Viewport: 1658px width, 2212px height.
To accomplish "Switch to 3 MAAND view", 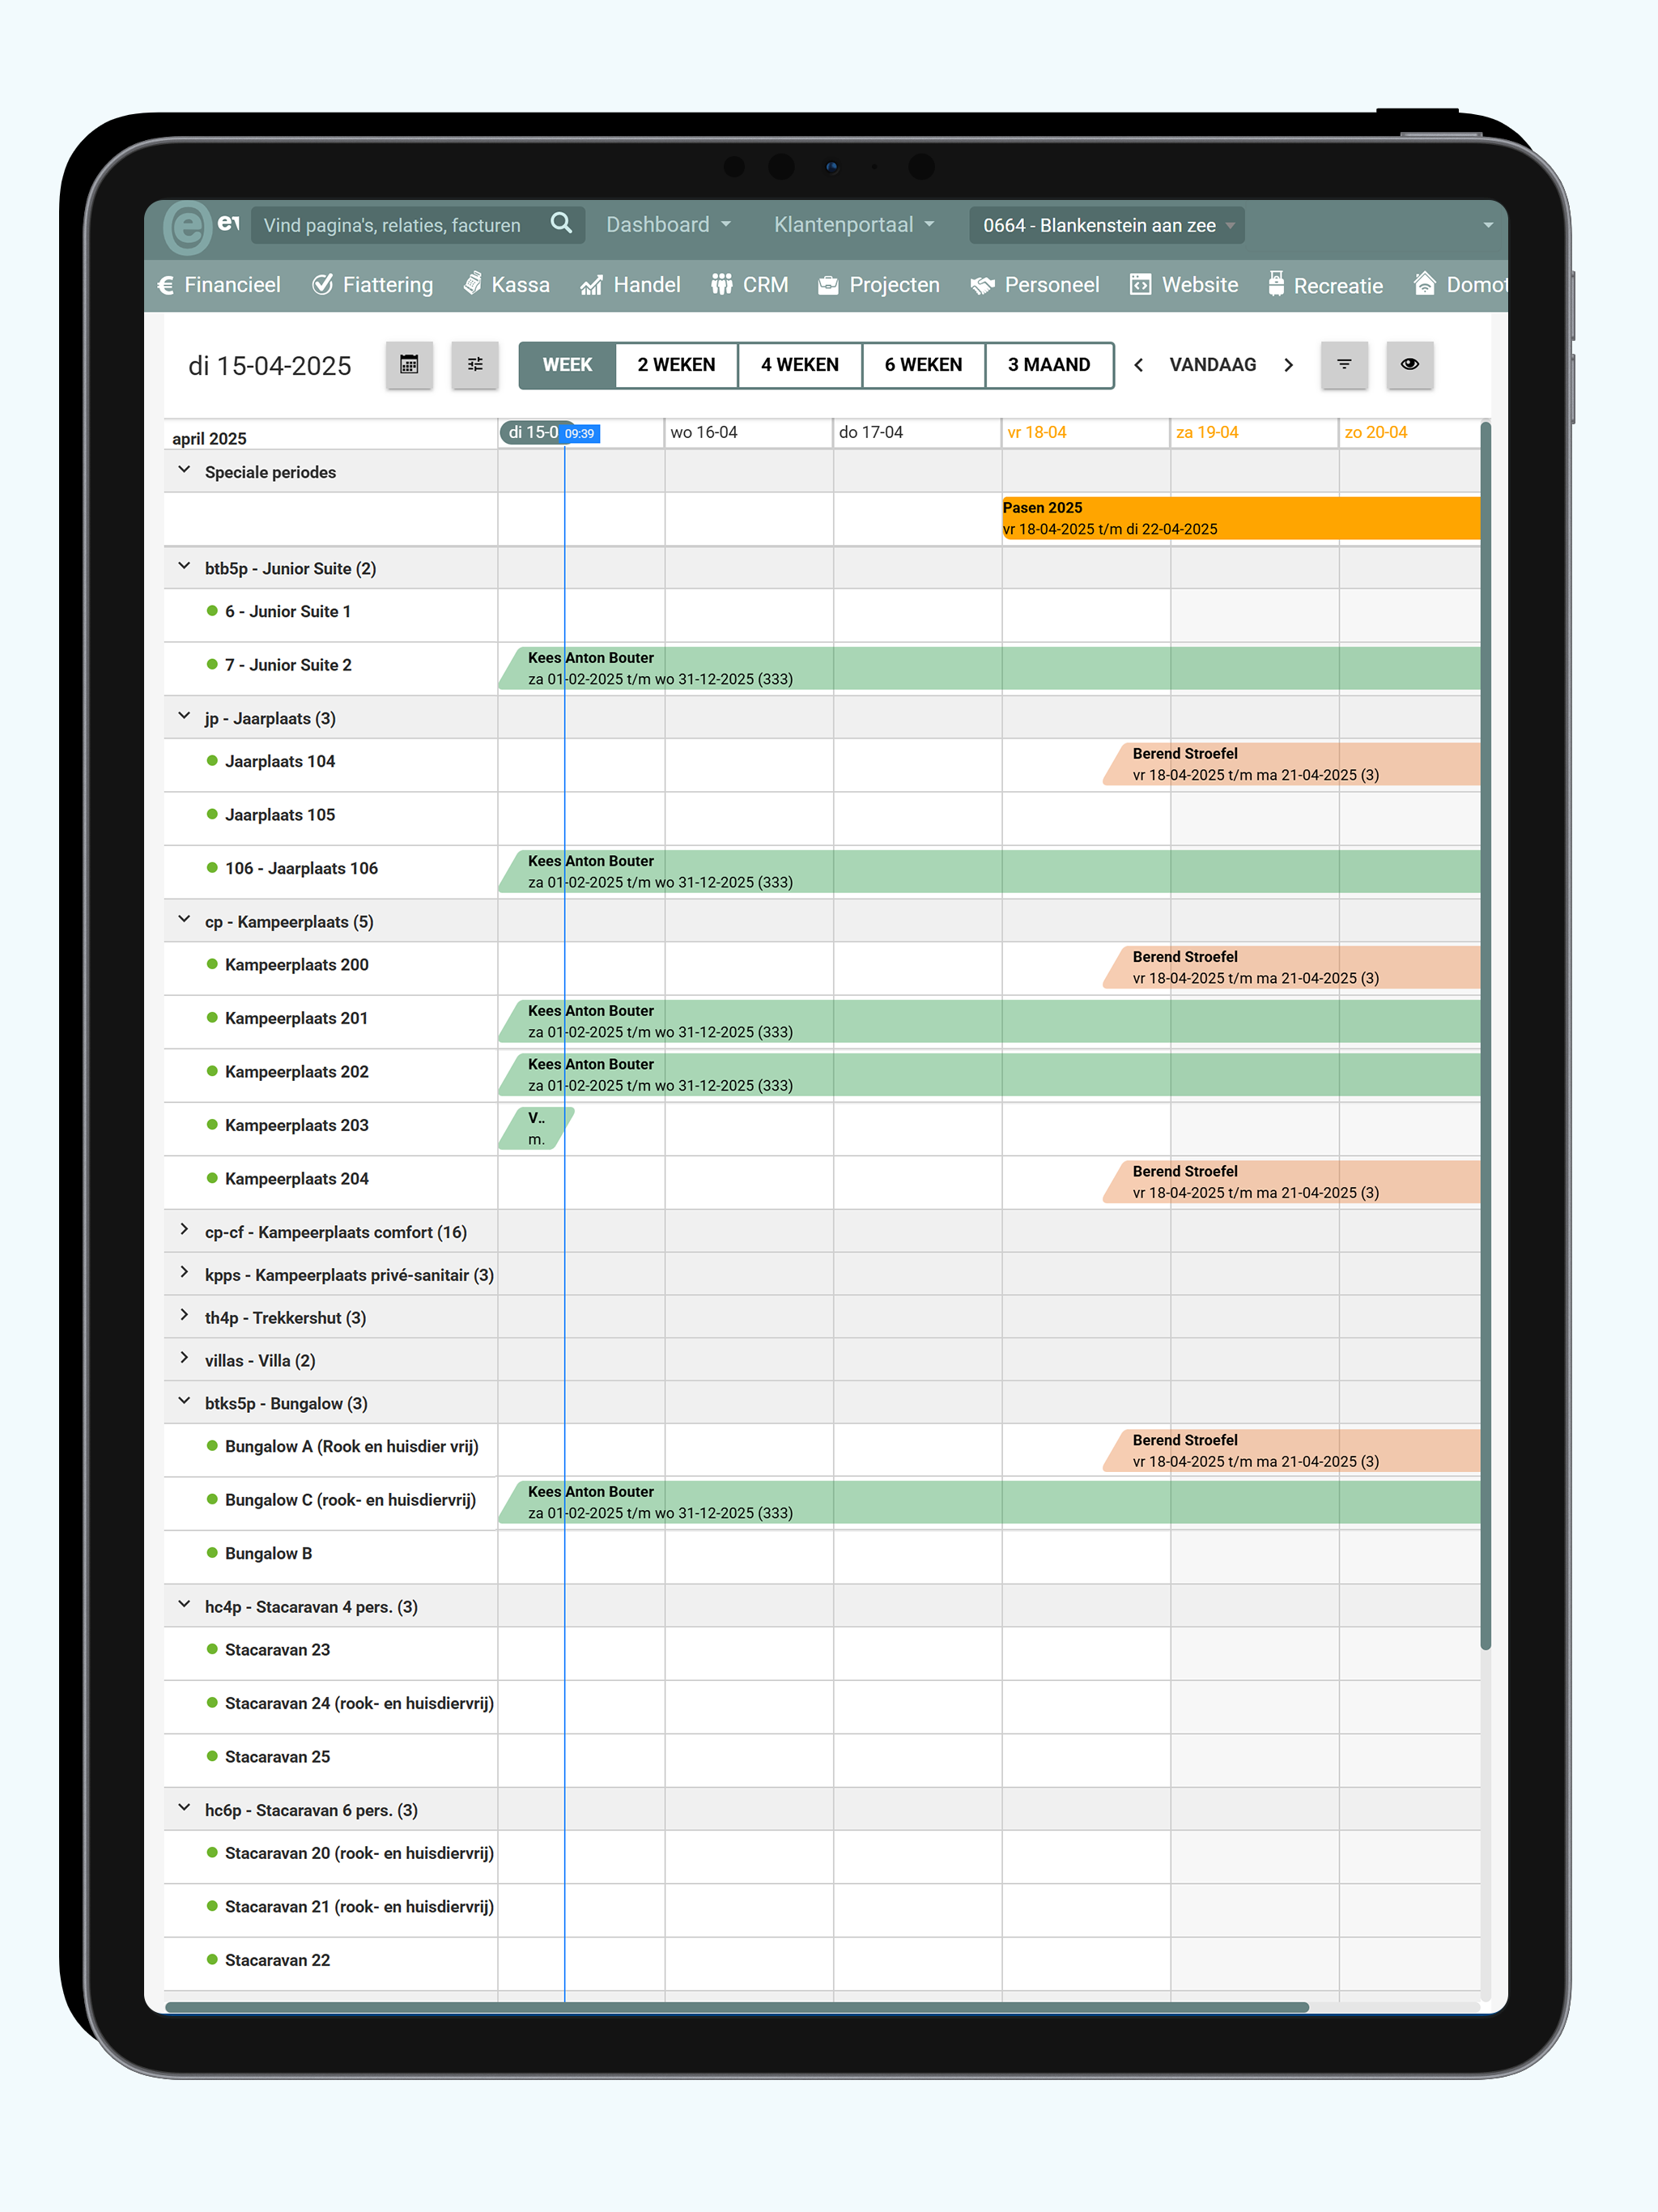I will (x=1049, y=365).
